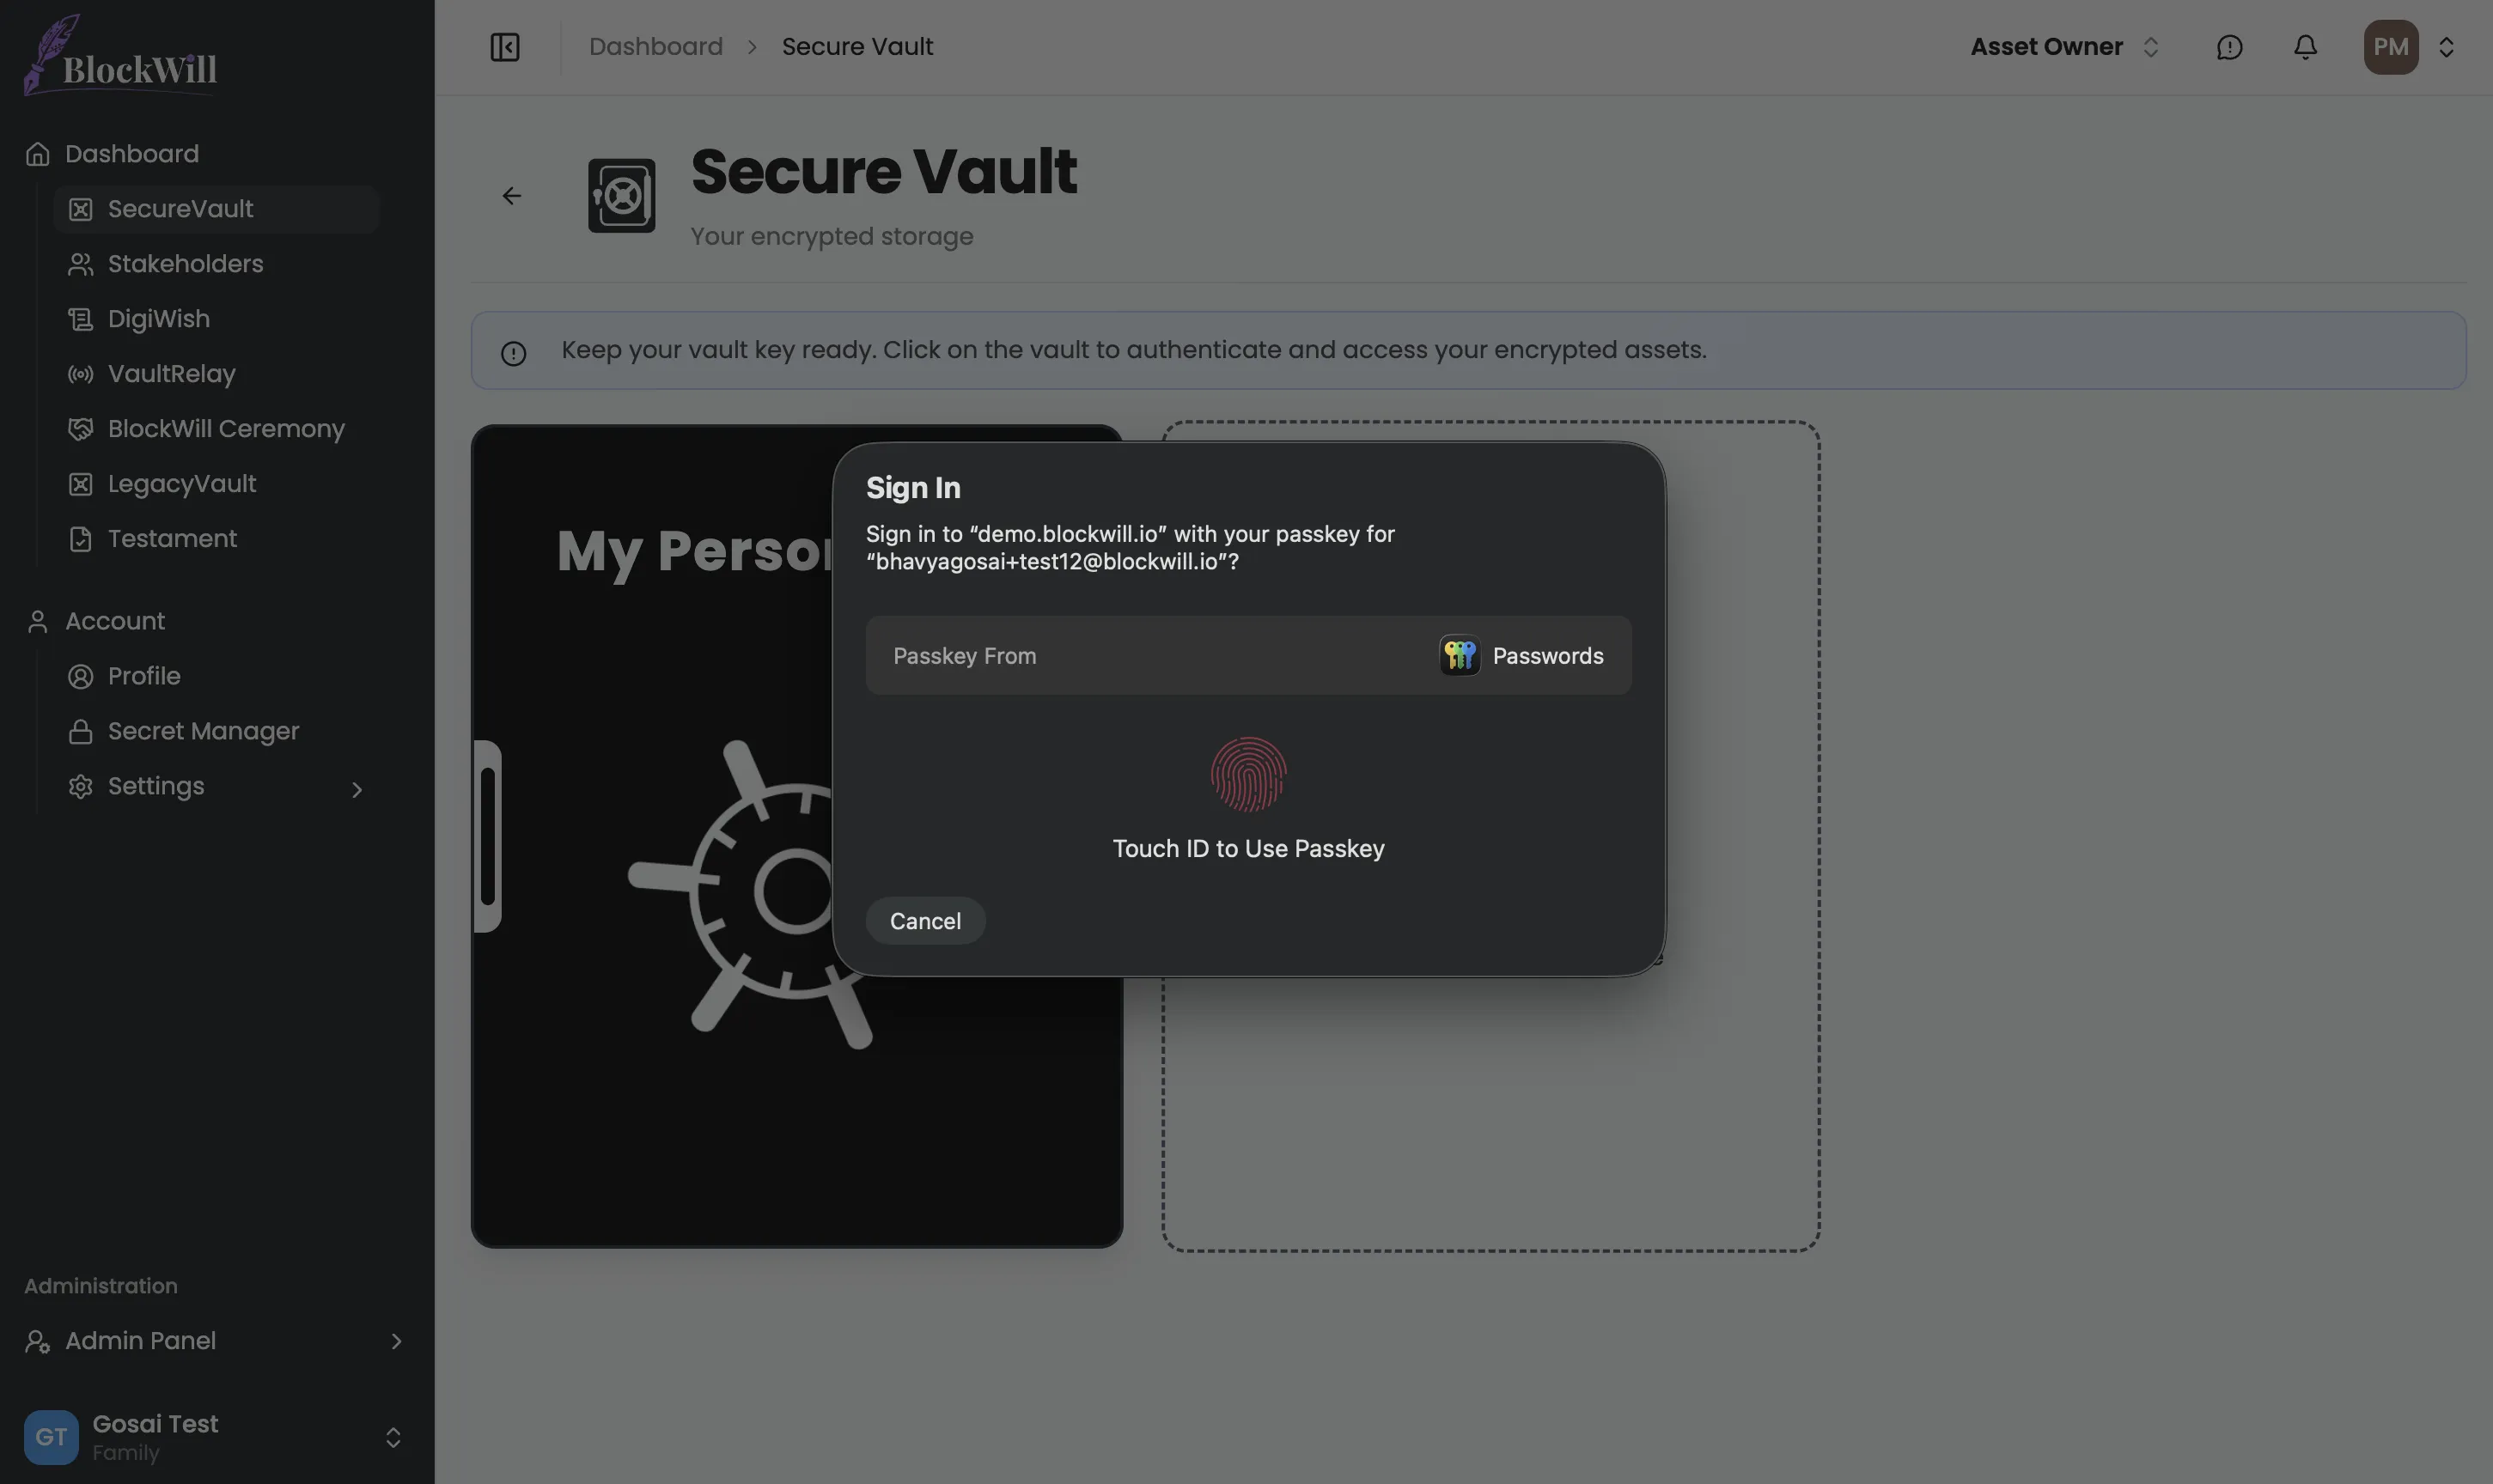2493x1484 pixels.
Task: Click the BlockWill feather logo
Action: pyautogui.click(x=119, y=57)
